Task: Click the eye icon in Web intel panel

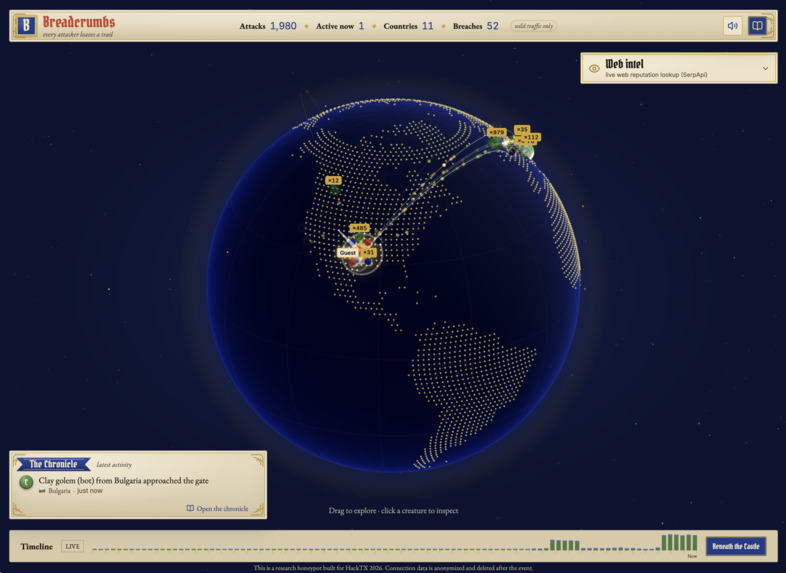Action: (594, 69)
